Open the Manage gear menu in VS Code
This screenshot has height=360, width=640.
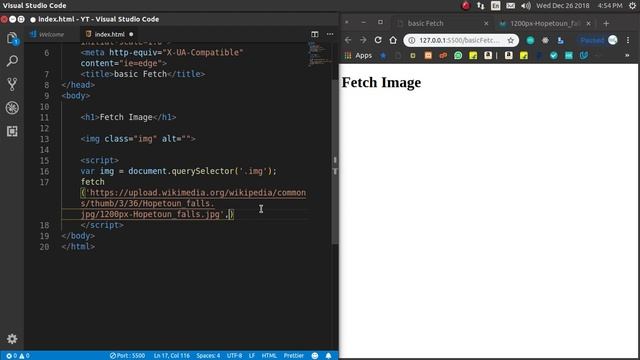coord(12,339)
